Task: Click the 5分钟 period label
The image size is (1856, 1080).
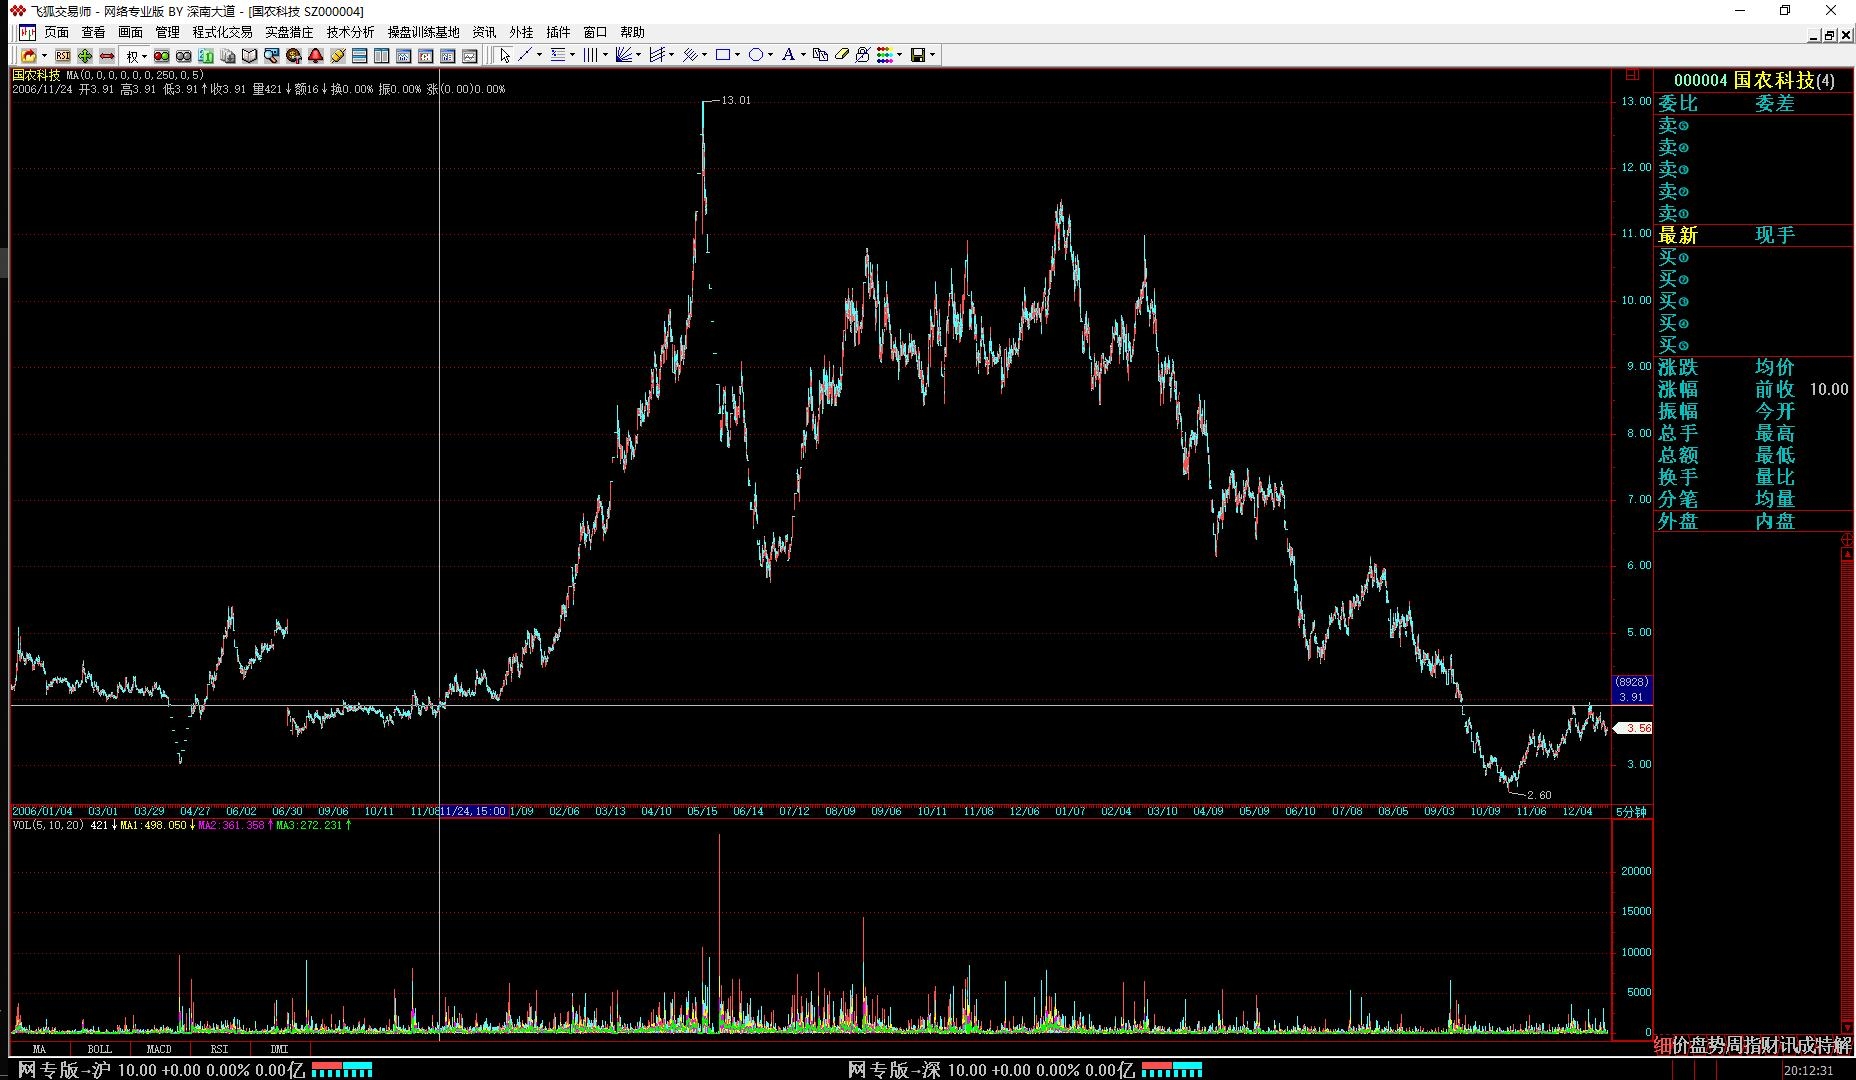Action: (1631, 812)
